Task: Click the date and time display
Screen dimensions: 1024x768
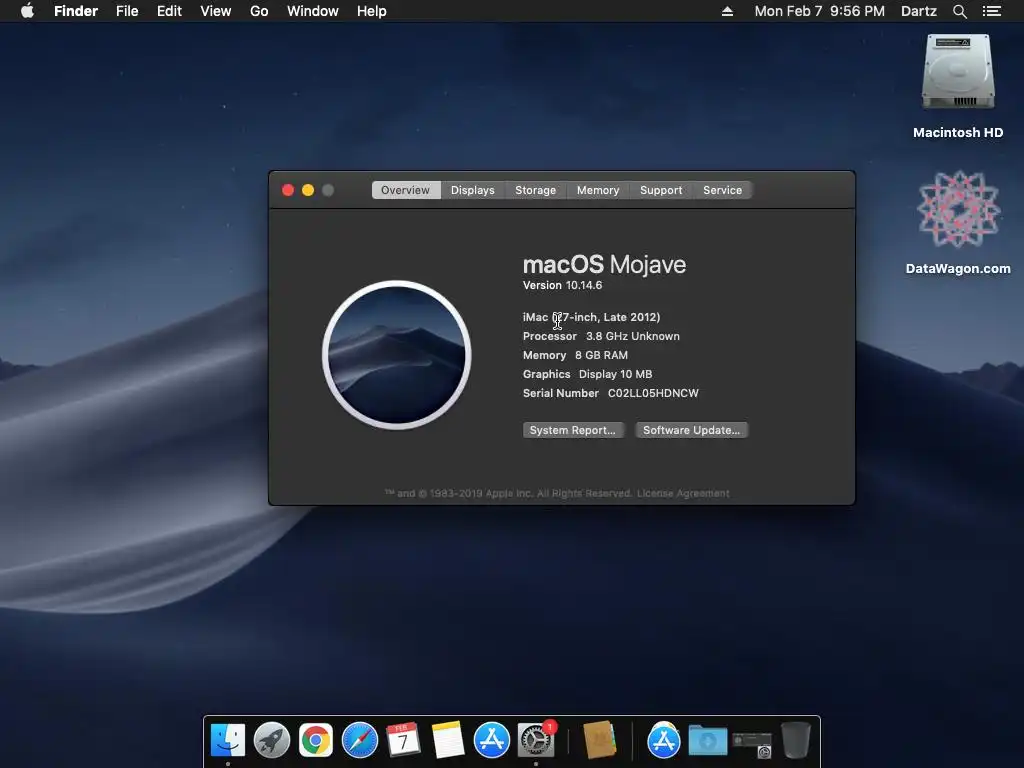Action: tap(820, 11)
